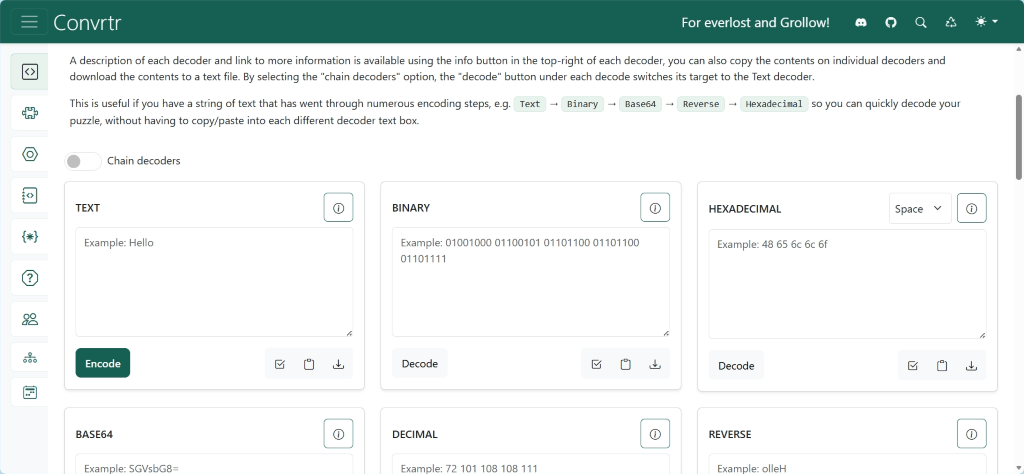Click the 'Binary' code tag in description
The image size is (1024, 474).
[x=582, y=104]
